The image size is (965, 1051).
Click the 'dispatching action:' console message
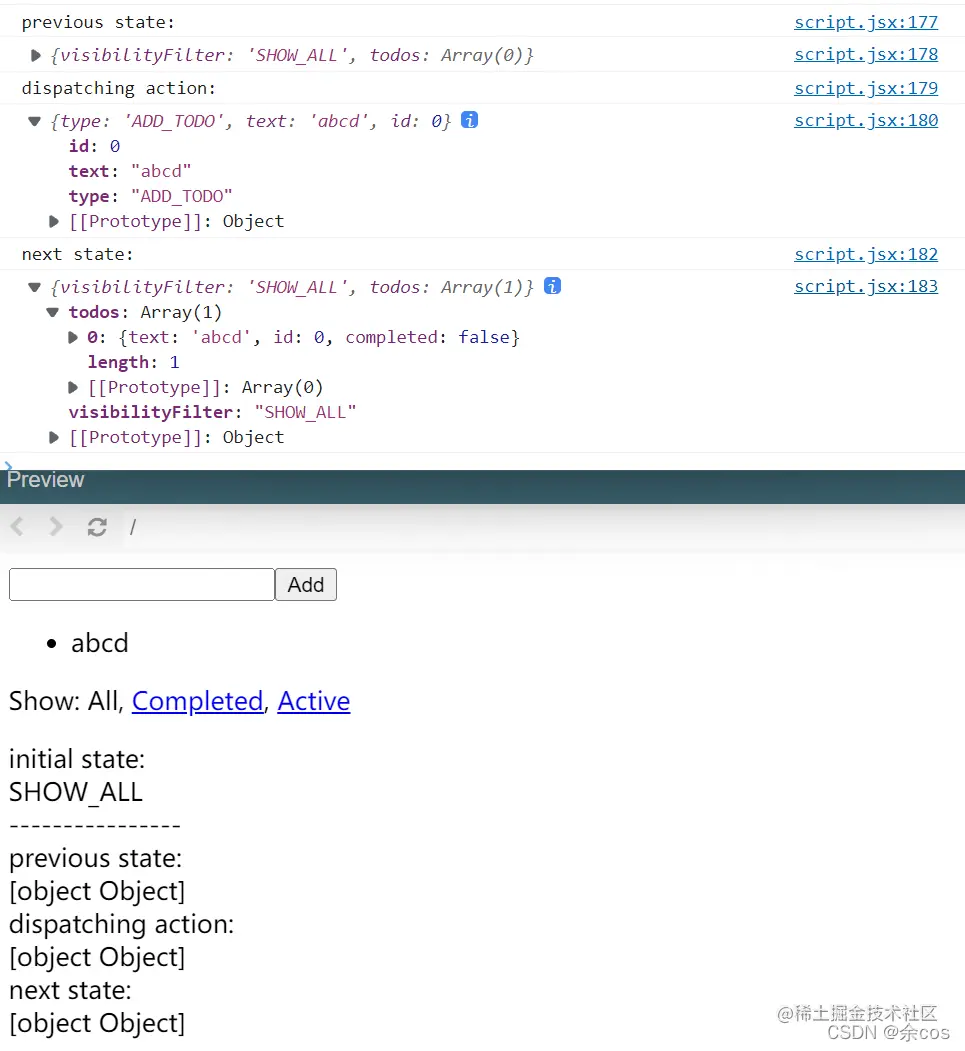pyautogui.click(x=119, y=88)
